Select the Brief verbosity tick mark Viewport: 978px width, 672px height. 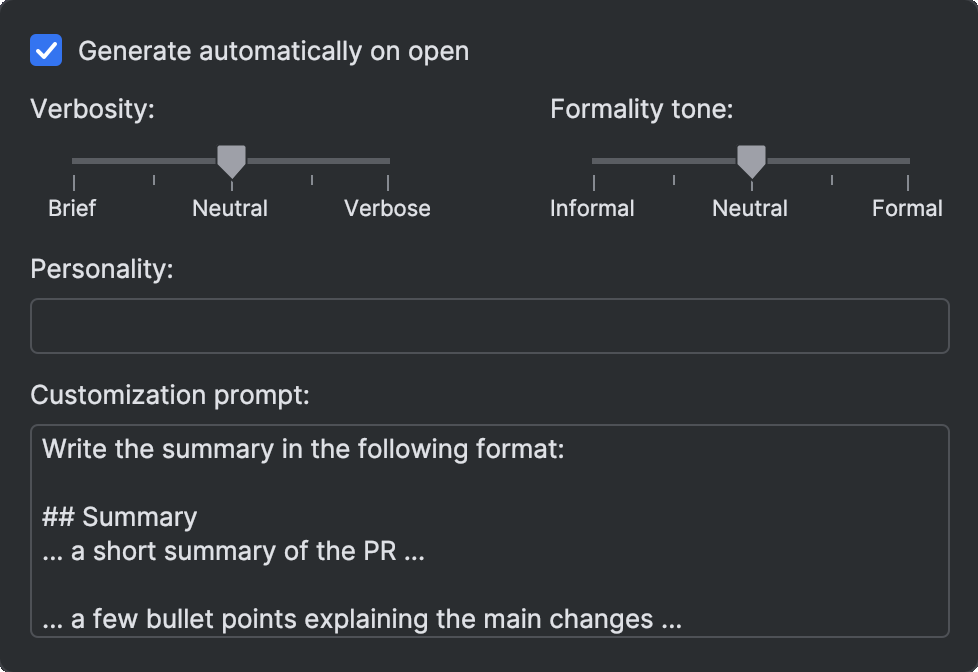click(x=75, y=180)
